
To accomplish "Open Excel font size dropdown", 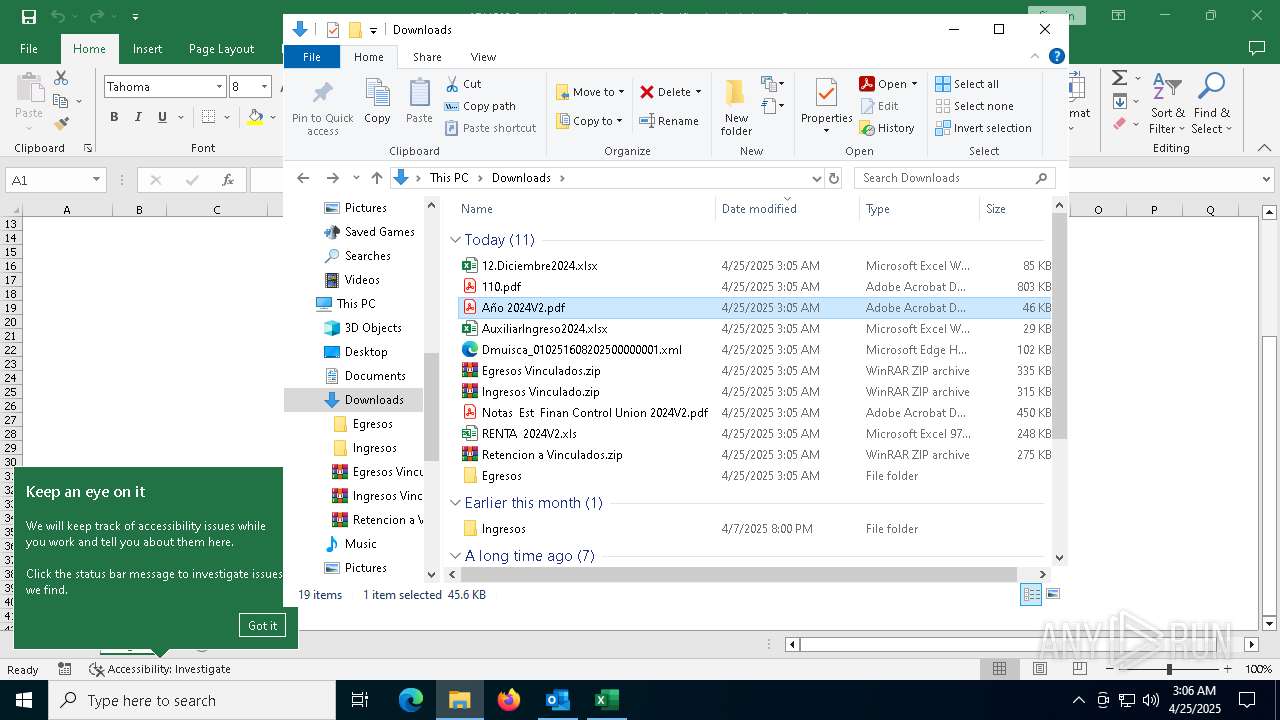I will 264,87.
